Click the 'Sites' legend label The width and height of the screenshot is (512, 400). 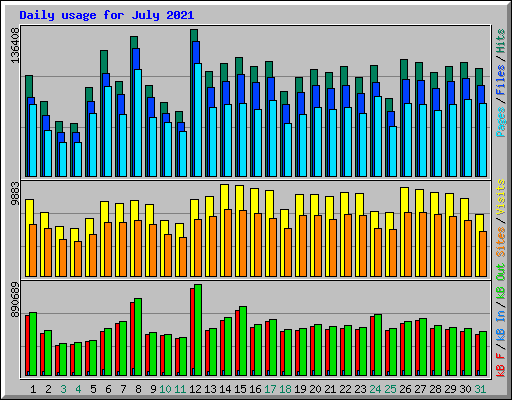tap(501, 242)
